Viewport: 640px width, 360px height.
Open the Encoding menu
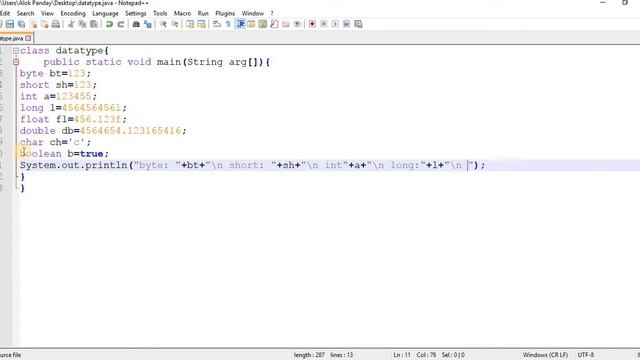pos(73,13)
